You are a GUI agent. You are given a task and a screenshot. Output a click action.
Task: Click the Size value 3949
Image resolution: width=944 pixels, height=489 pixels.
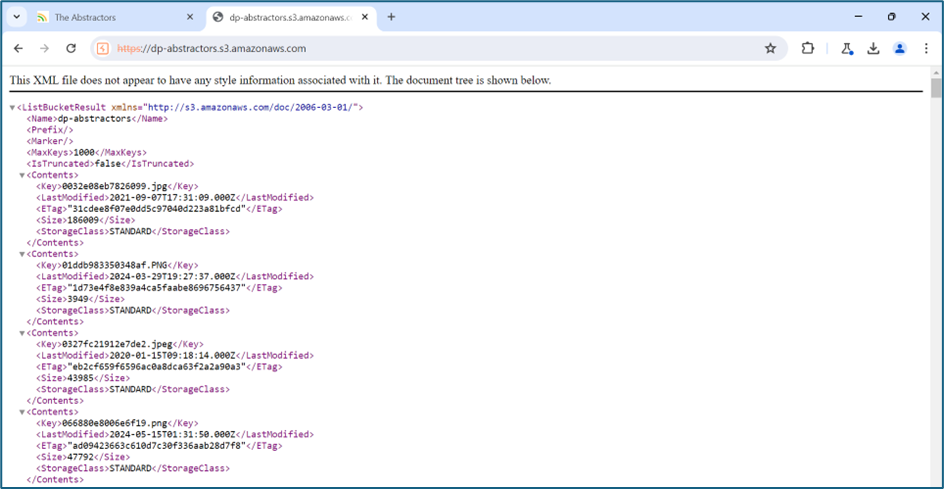point(78,299)
